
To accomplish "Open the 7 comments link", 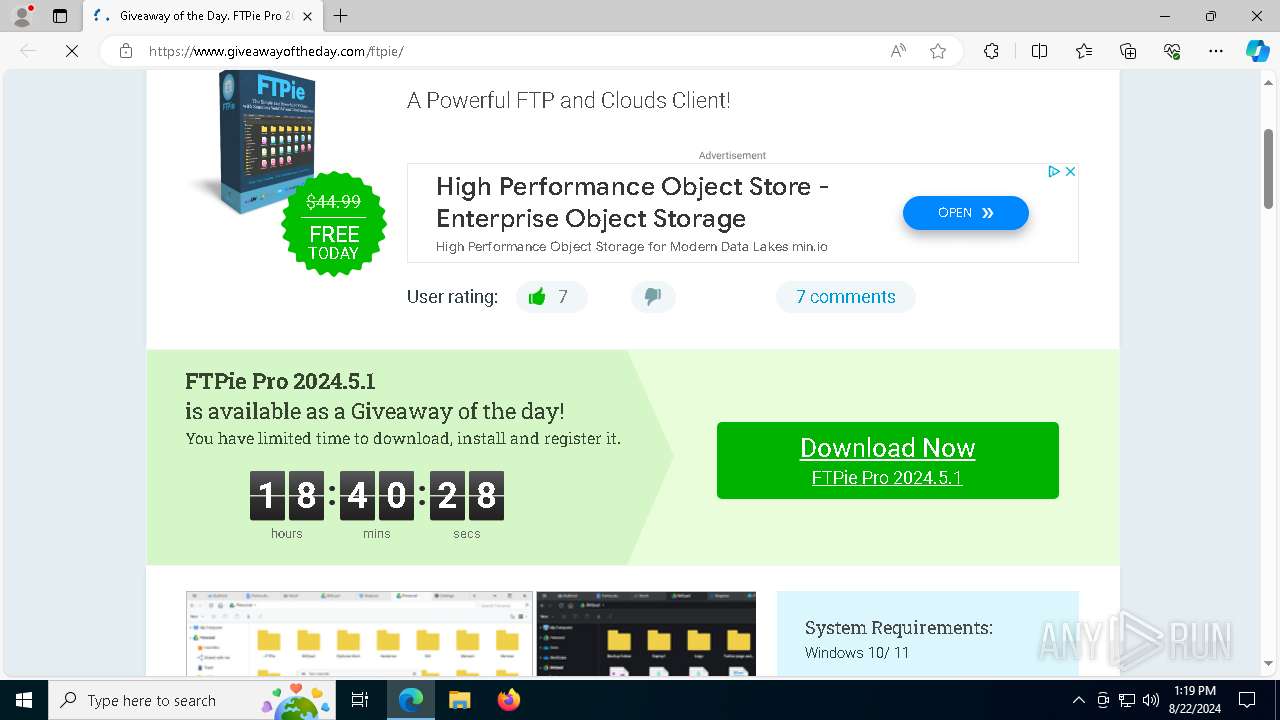I will point(846,297).
